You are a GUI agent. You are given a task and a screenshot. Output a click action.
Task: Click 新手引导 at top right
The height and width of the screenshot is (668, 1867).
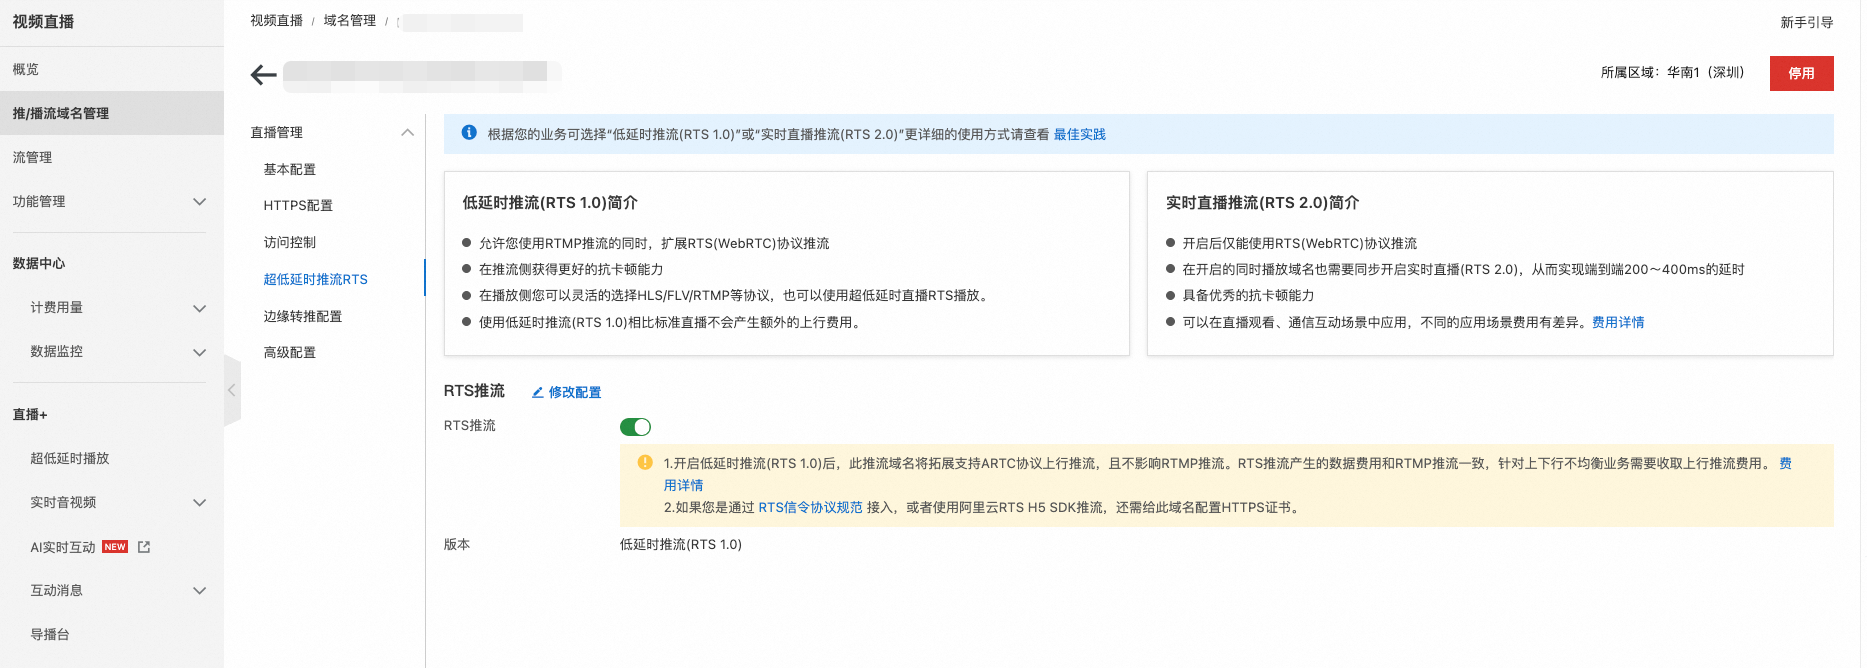pyautogui.click(x=1806, y=22)
